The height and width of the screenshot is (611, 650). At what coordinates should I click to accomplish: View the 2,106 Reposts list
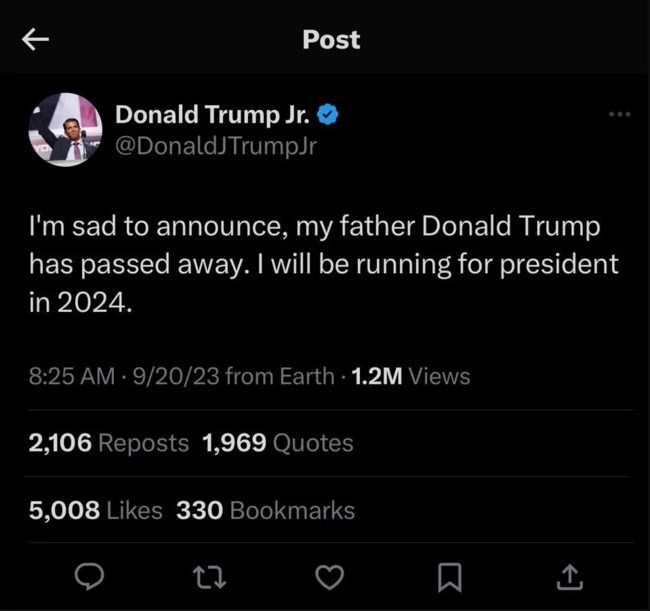[x=108, y=443]
